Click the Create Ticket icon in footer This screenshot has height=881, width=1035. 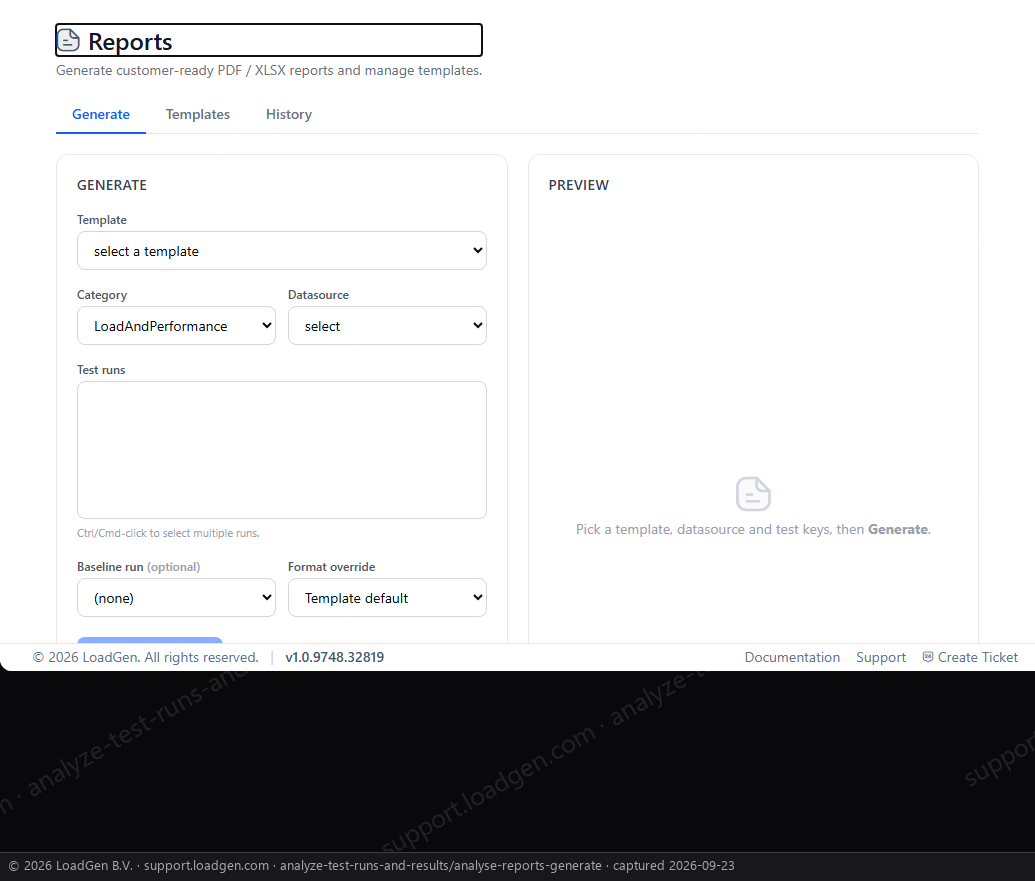coord(927,657)
